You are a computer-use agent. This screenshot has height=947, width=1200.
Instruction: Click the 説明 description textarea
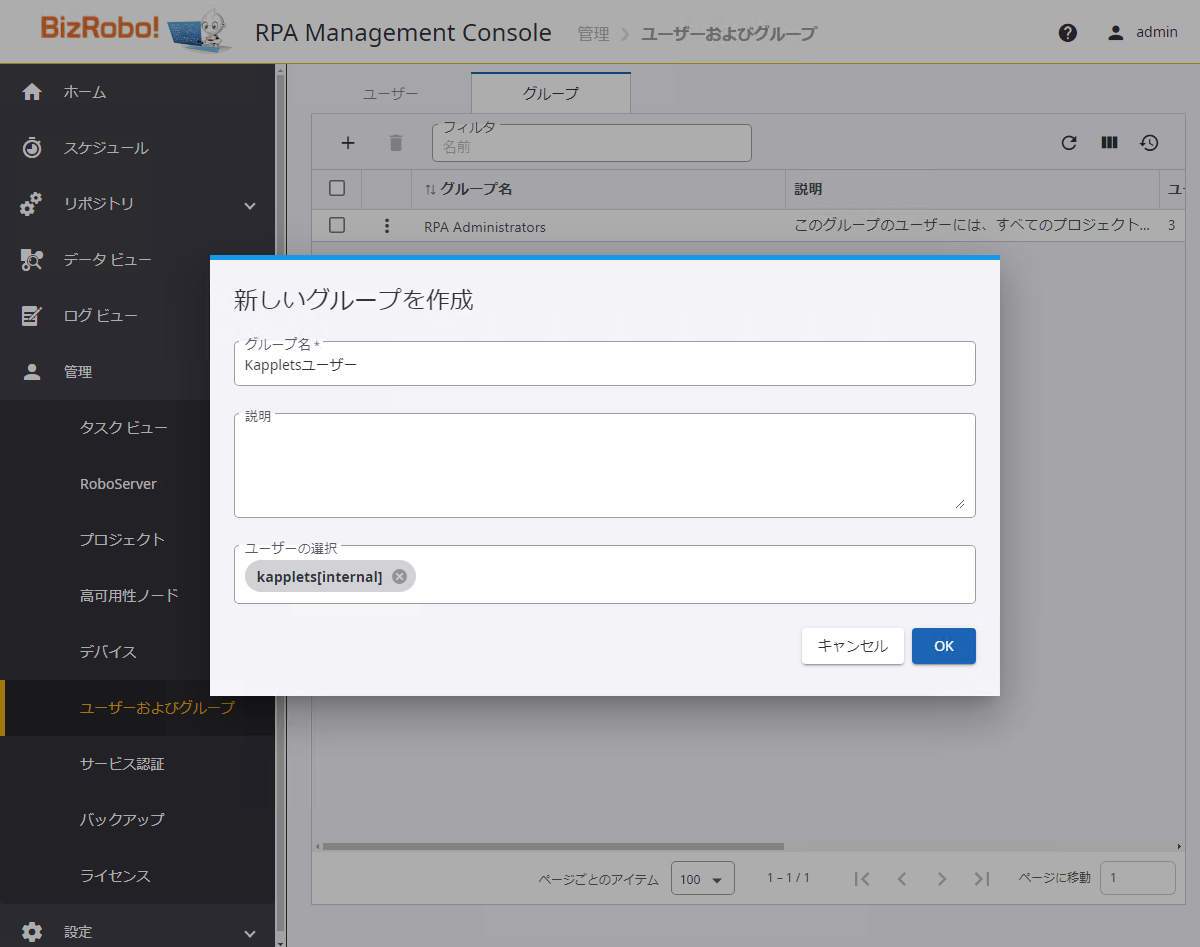605,466
